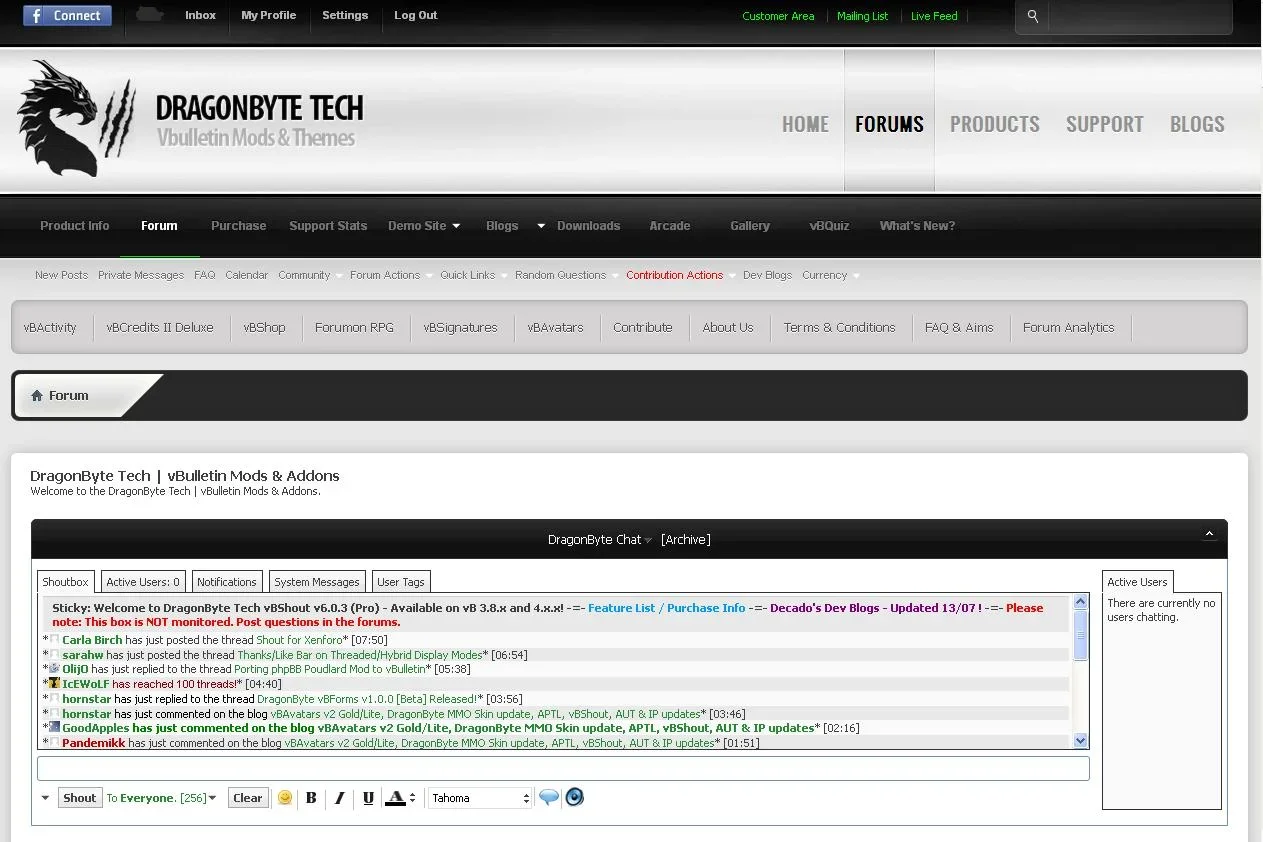This screenshot has height=842, width=1263.
Task: Open the Tahoma font dropdown
Action: pos(480,798)
